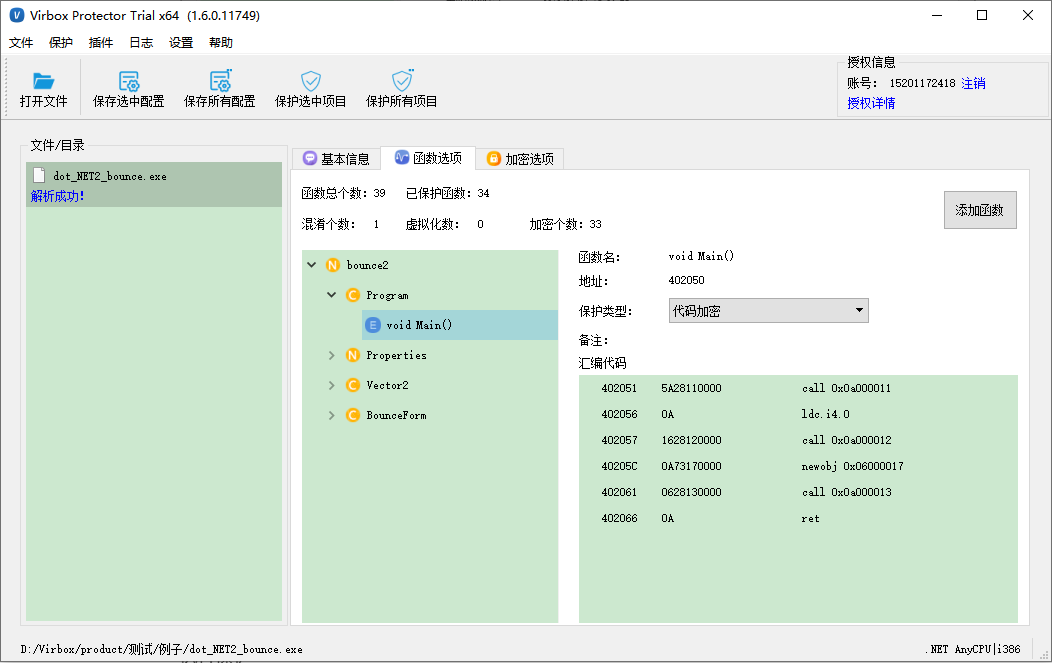Click assembly line call 0x0a000011

click(x=846, y=388)
